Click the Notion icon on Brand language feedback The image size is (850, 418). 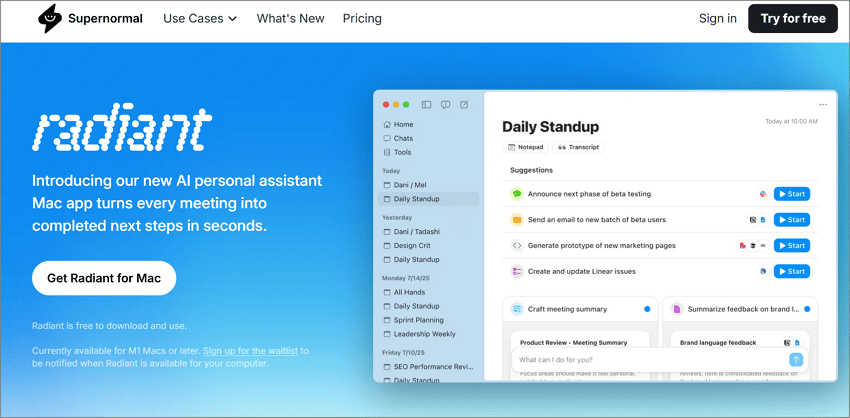787,343
